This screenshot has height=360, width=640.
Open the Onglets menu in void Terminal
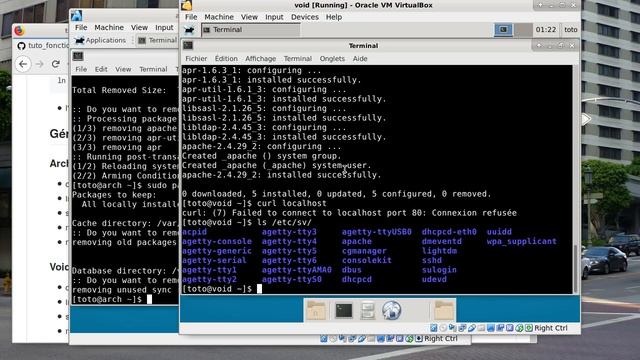tap(332, 59)
